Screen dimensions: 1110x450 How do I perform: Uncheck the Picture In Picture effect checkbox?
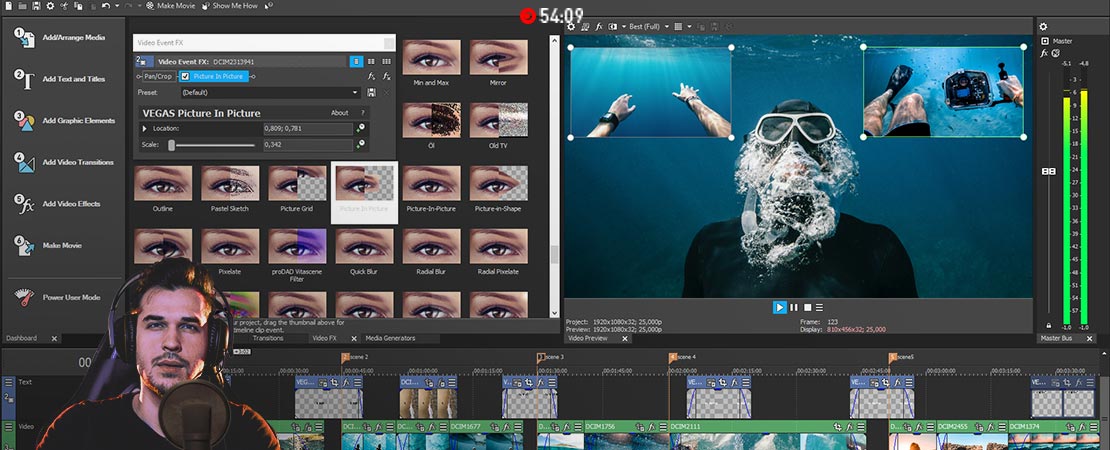click(x=185, y=76)
